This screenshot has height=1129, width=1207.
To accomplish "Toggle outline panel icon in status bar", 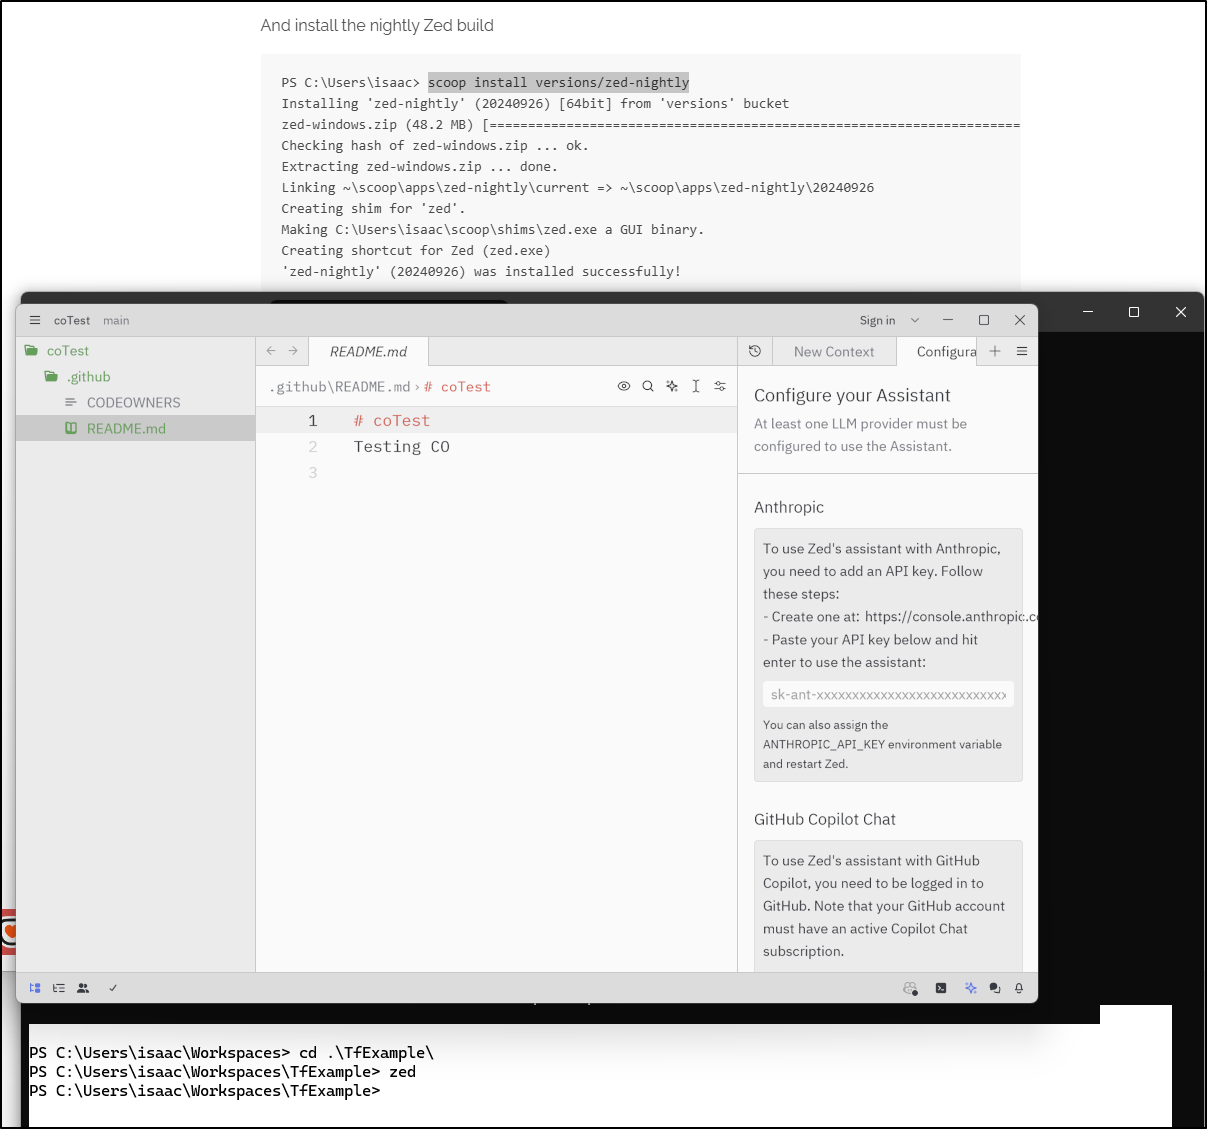I will coord(59,988).
